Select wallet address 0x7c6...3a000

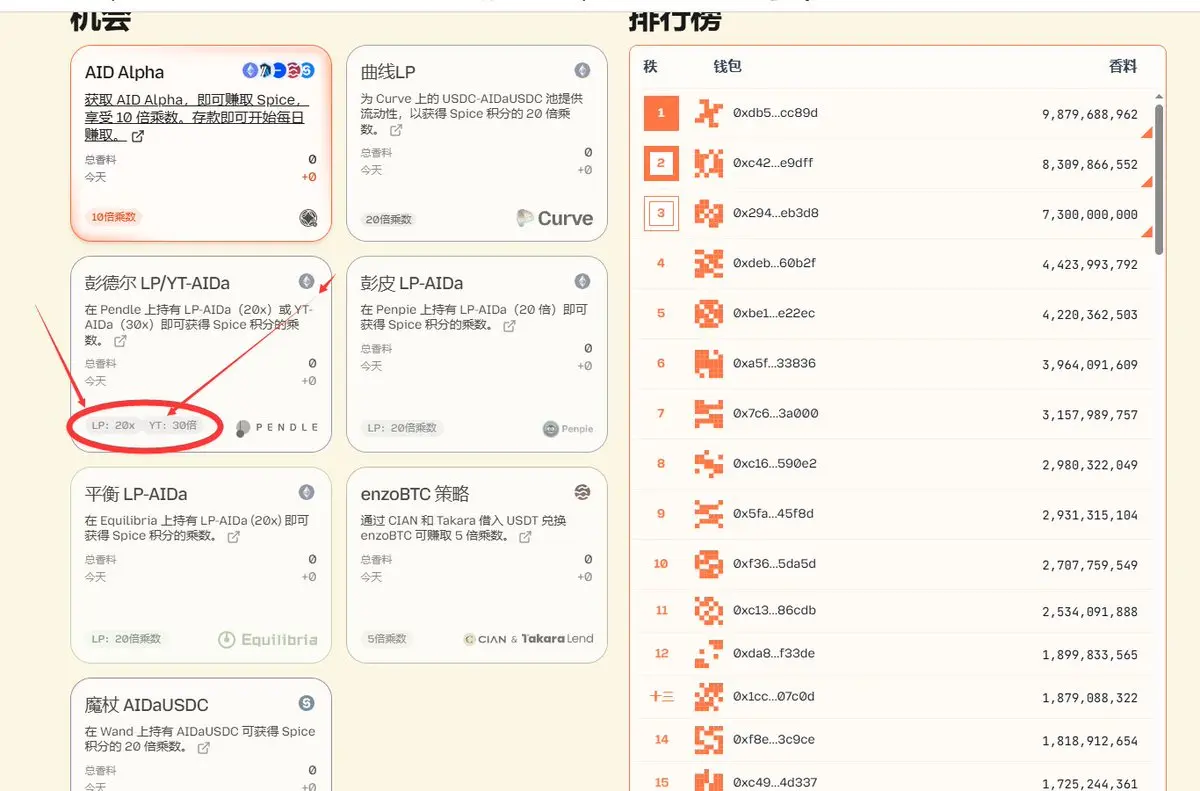click(775, 413)
